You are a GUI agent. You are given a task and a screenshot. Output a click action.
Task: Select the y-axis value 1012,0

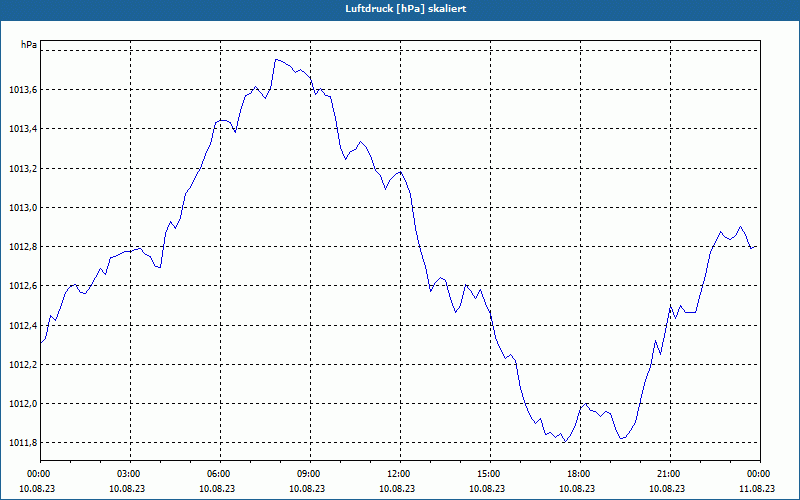click(22, 404)
